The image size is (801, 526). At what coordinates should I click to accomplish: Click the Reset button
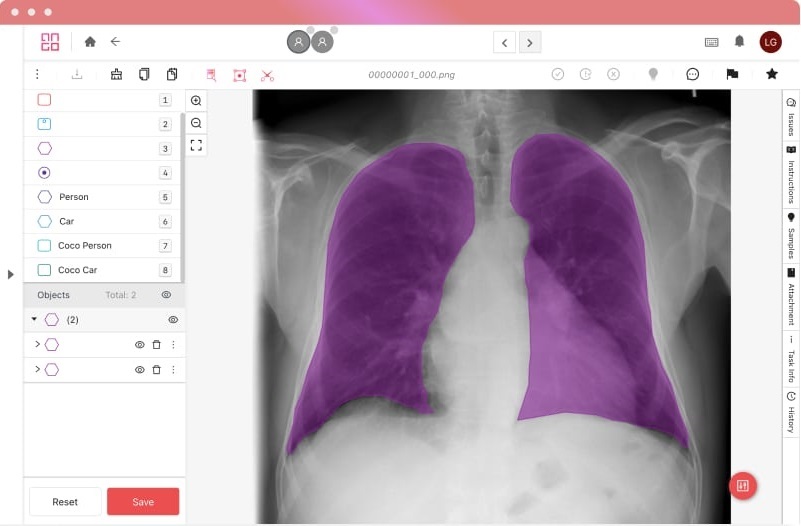pyautogui.click(x=65, y=502)
